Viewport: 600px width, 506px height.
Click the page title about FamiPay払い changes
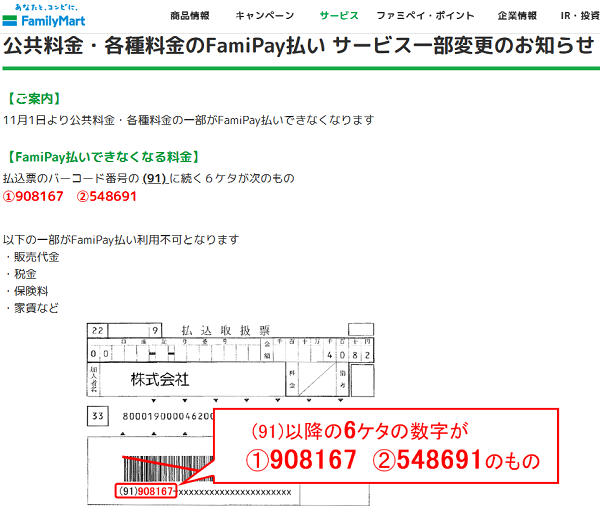tap(299, 46)
